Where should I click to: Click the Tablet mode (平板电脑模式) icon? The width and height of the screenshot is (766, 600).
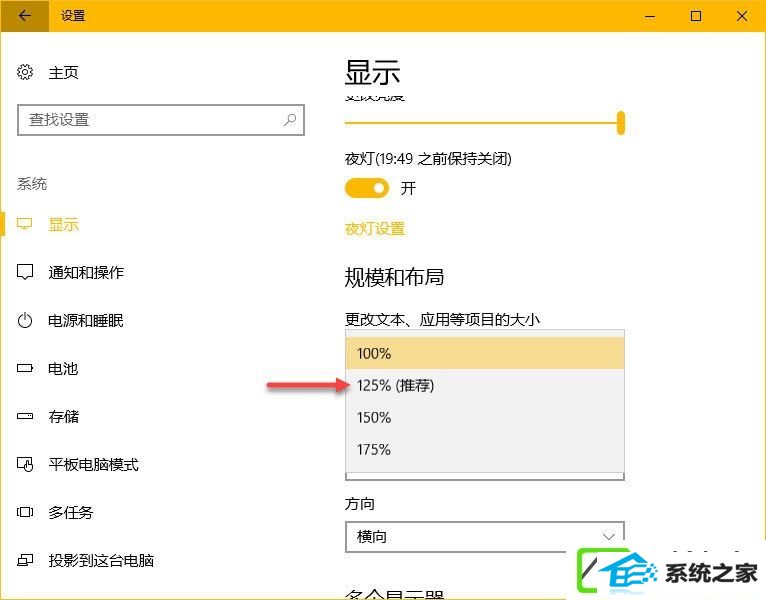[25, 464]
